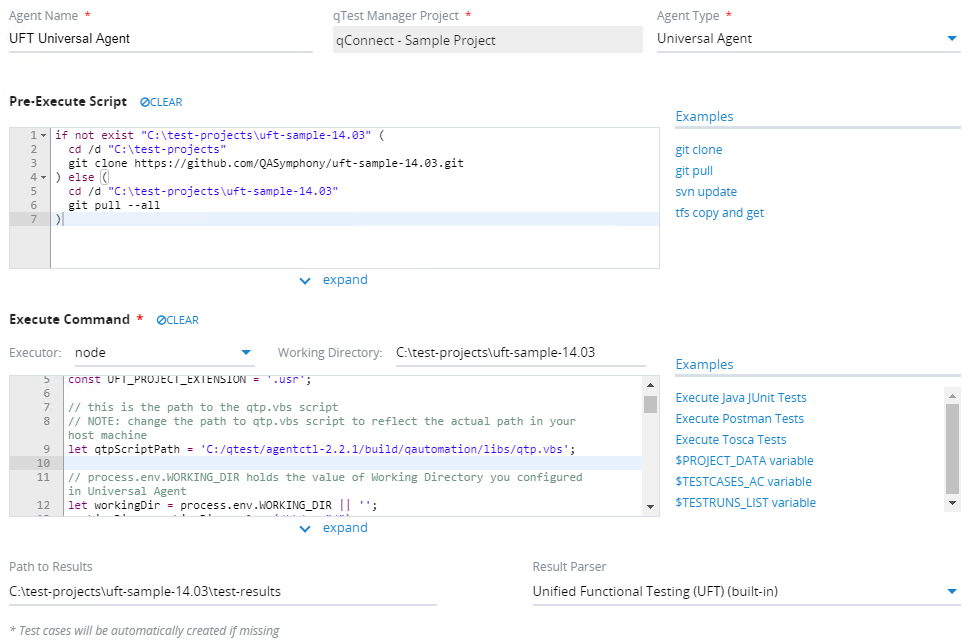This screenshot has width=974, height=643.
Task: Collapse code fold arrow on line 4
Action: (x=44, y=177)
